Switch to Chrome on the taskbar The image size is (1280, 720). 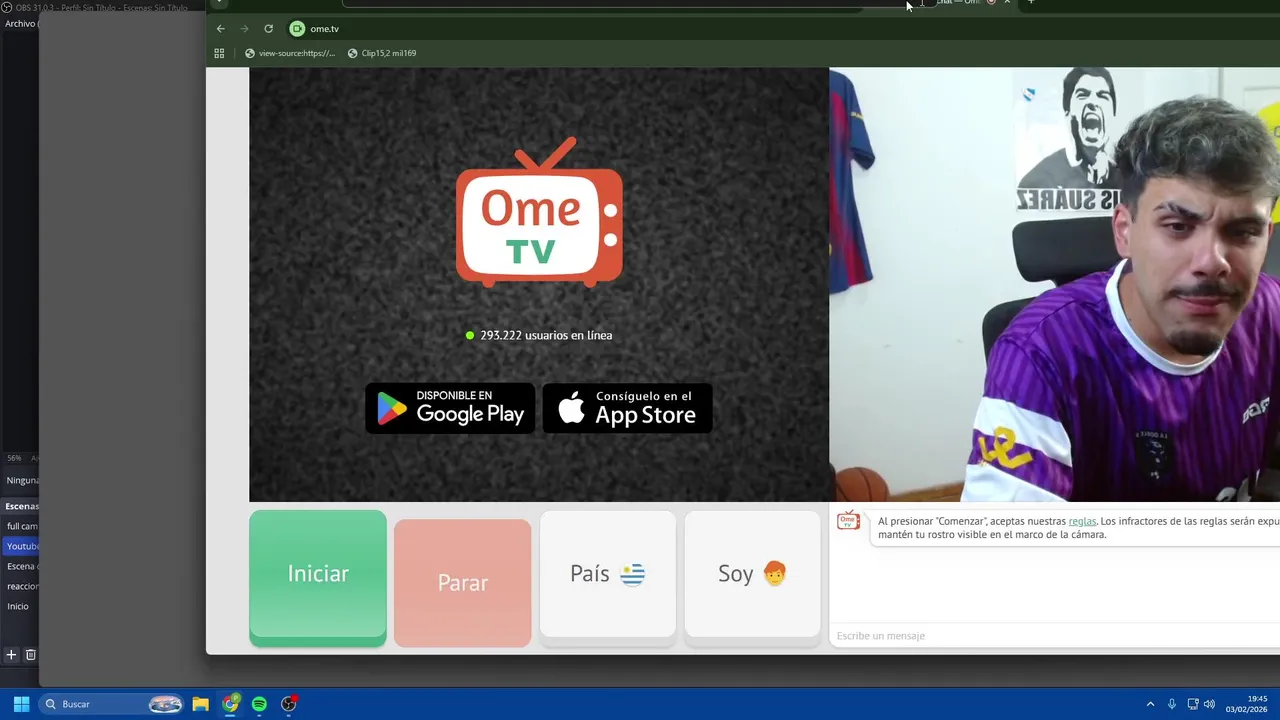[x=230, y=704]
